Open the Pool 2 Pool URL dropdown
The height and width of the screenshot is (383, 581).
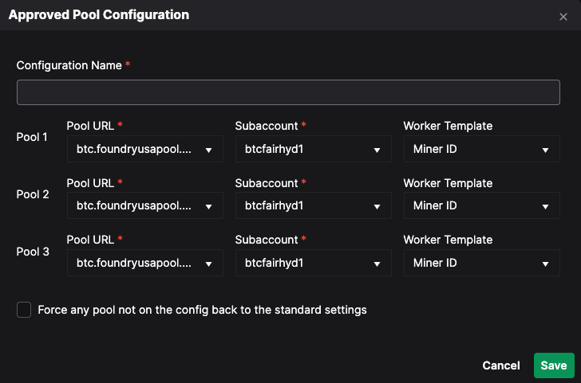[145, 206]
